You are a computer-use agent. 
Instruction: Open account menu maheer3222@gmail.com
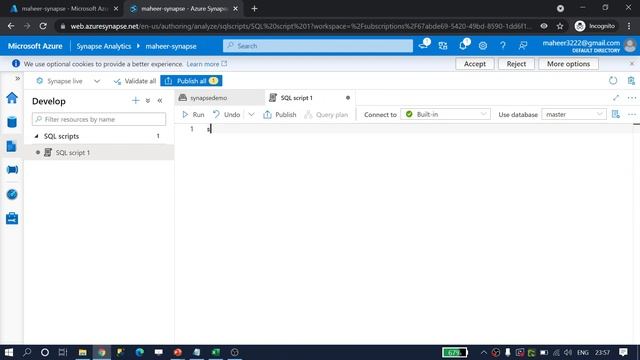(589, 46)
